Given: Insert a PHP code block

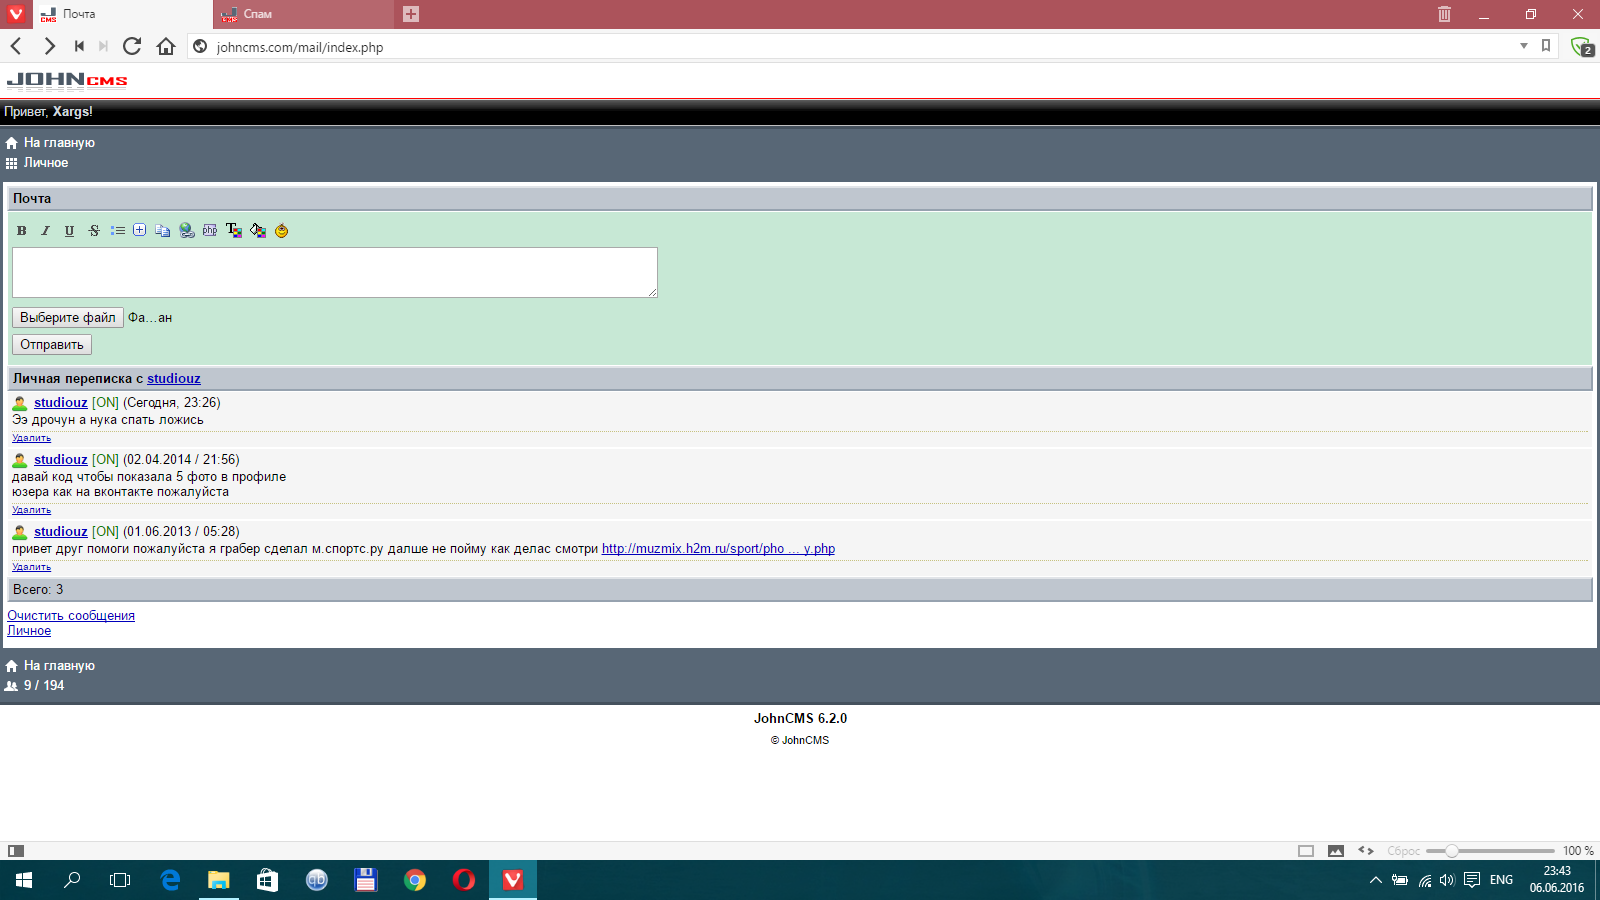Looking at the screenshot, I should [210, 231].
